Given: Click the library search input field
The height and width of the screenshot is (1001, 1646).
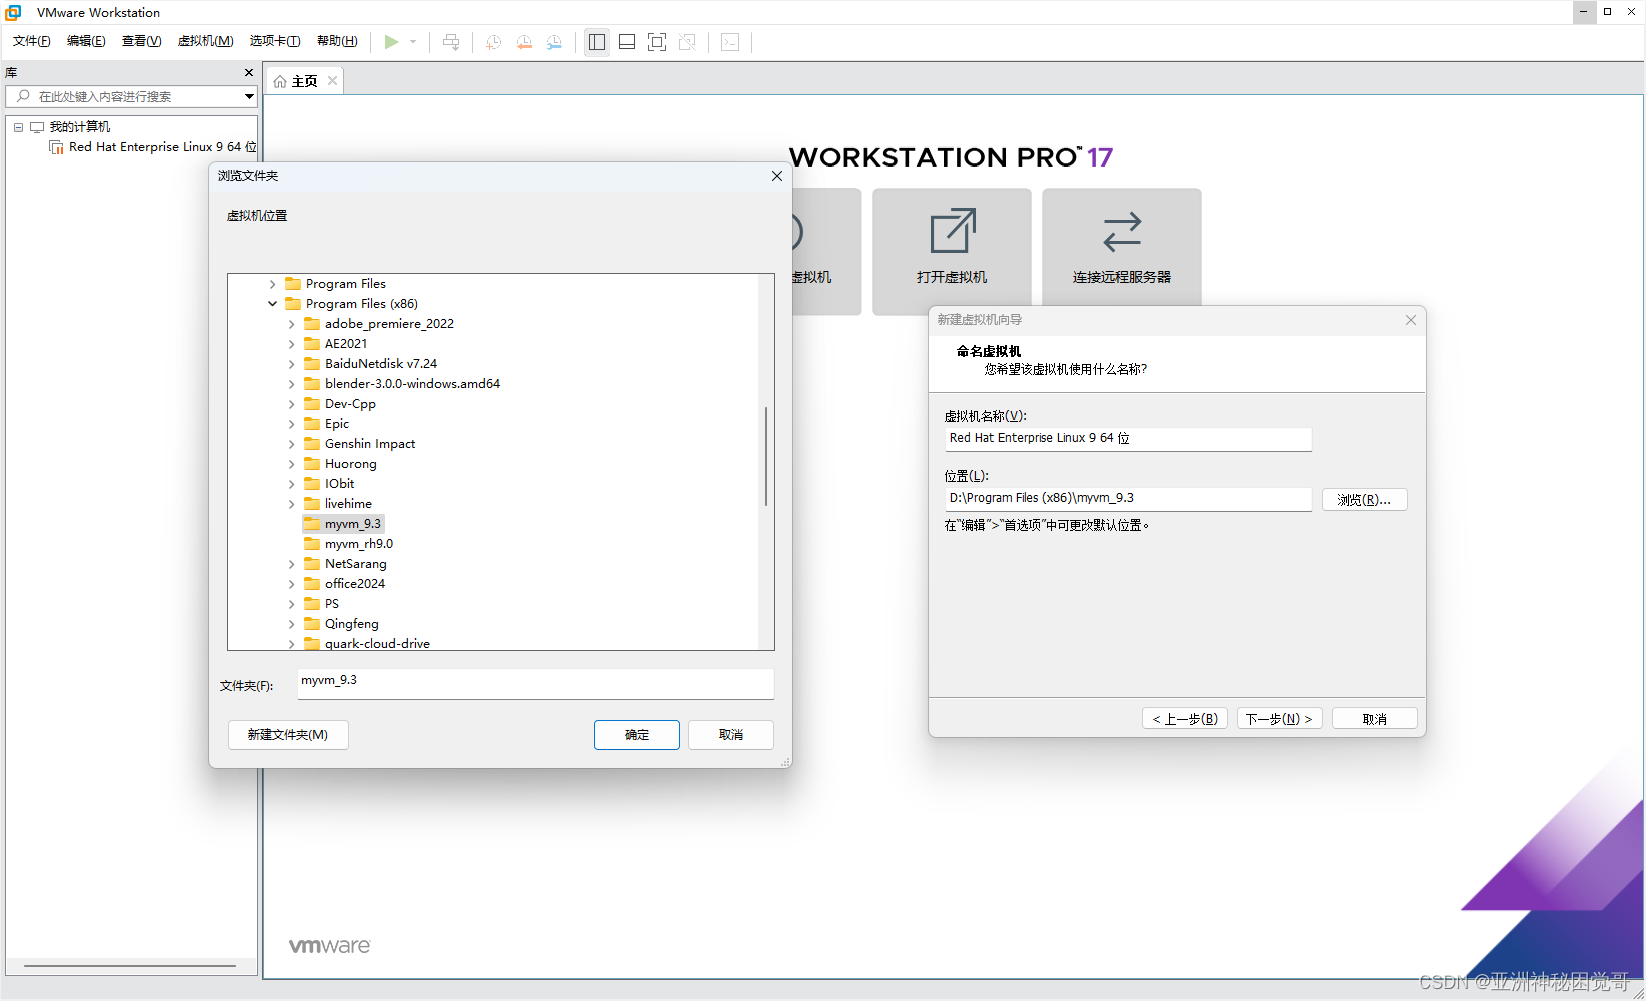Looking at the screenshot, I should (x=131, y=96).
